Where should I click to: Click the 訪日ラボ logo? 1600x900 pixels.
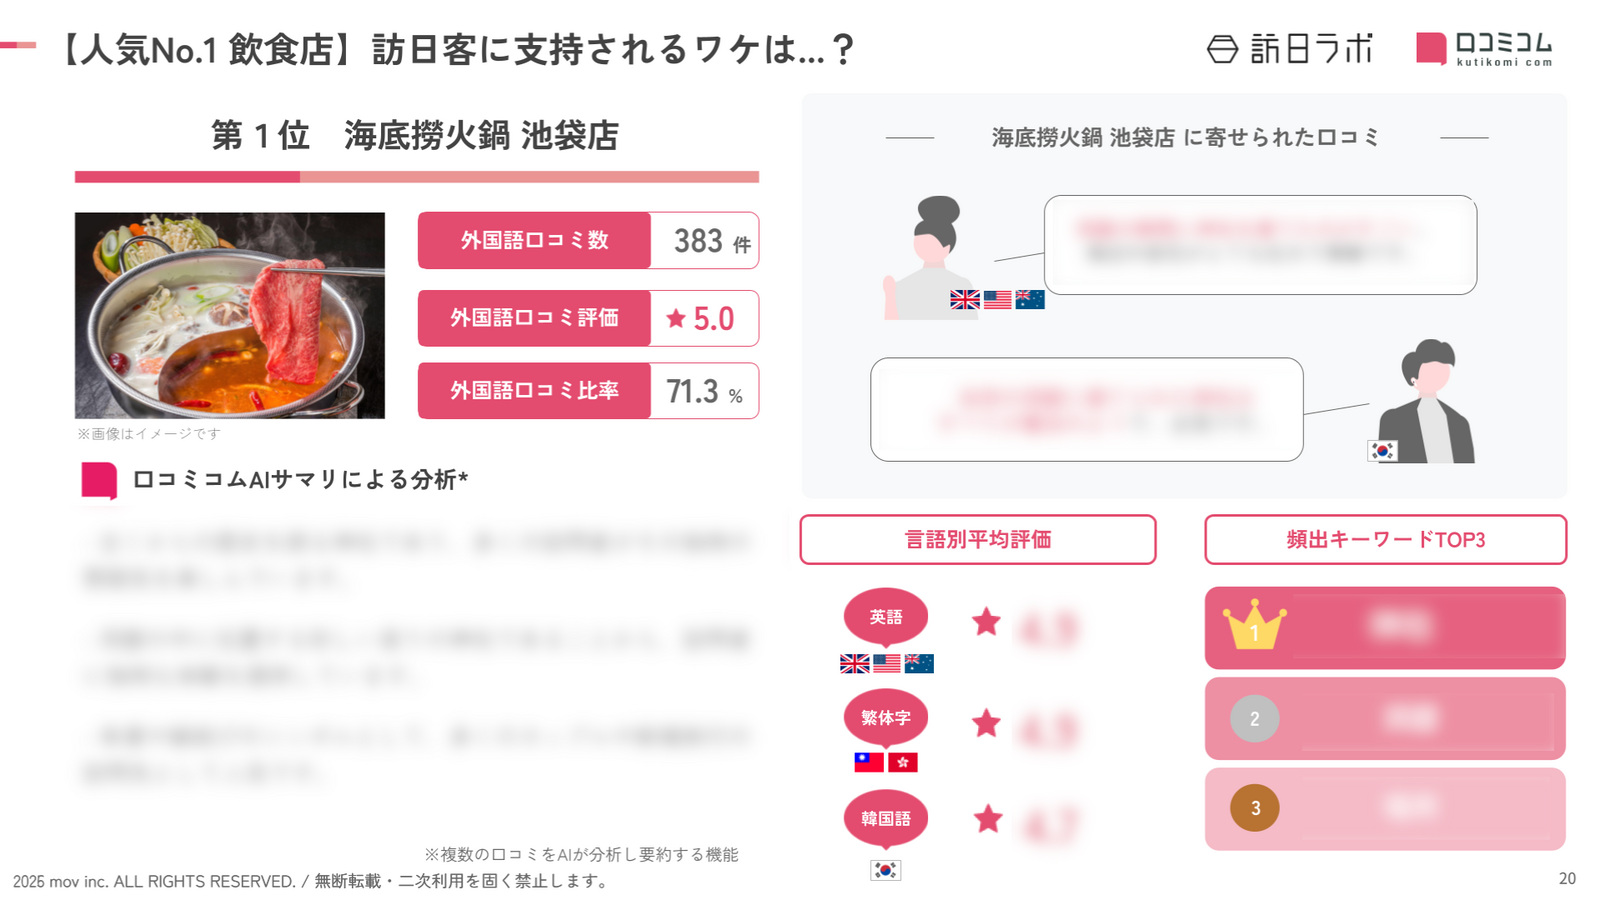click(1289, 48)
